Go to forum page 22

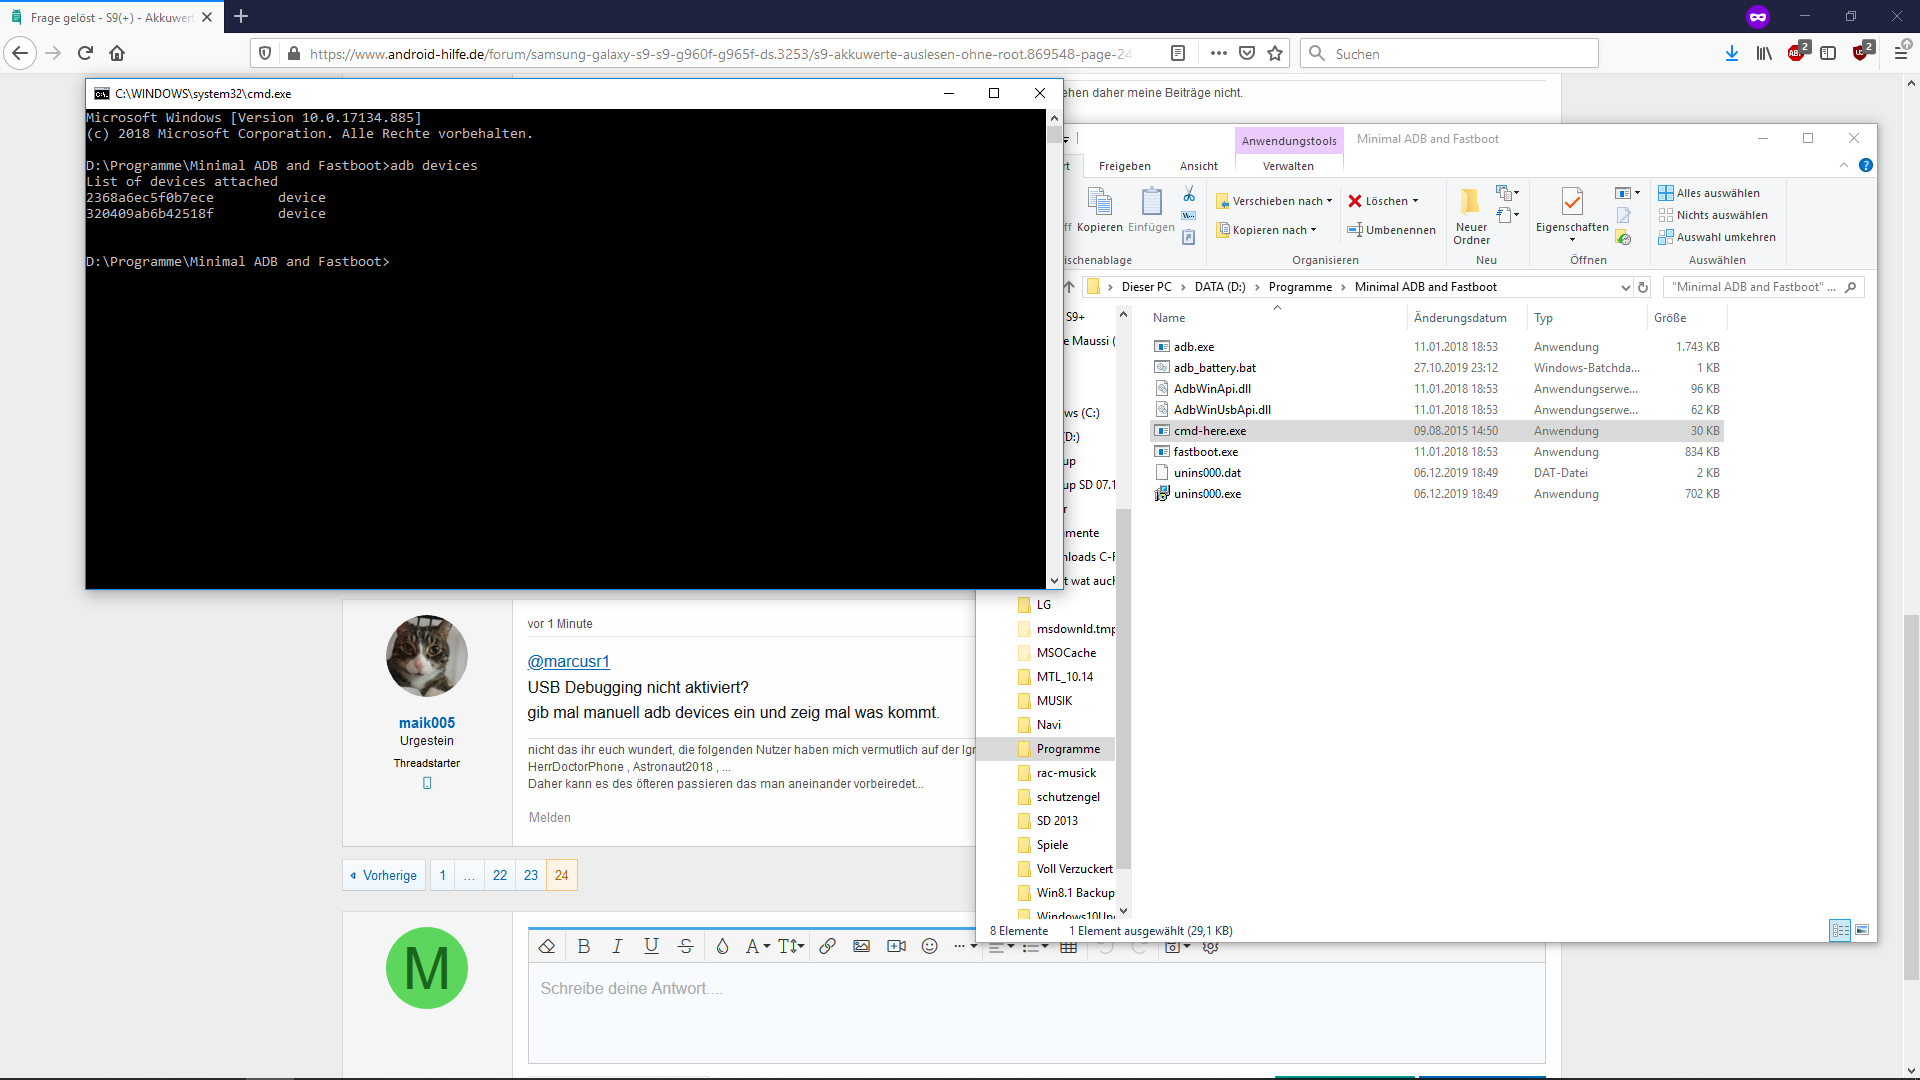tap(500, 875)
